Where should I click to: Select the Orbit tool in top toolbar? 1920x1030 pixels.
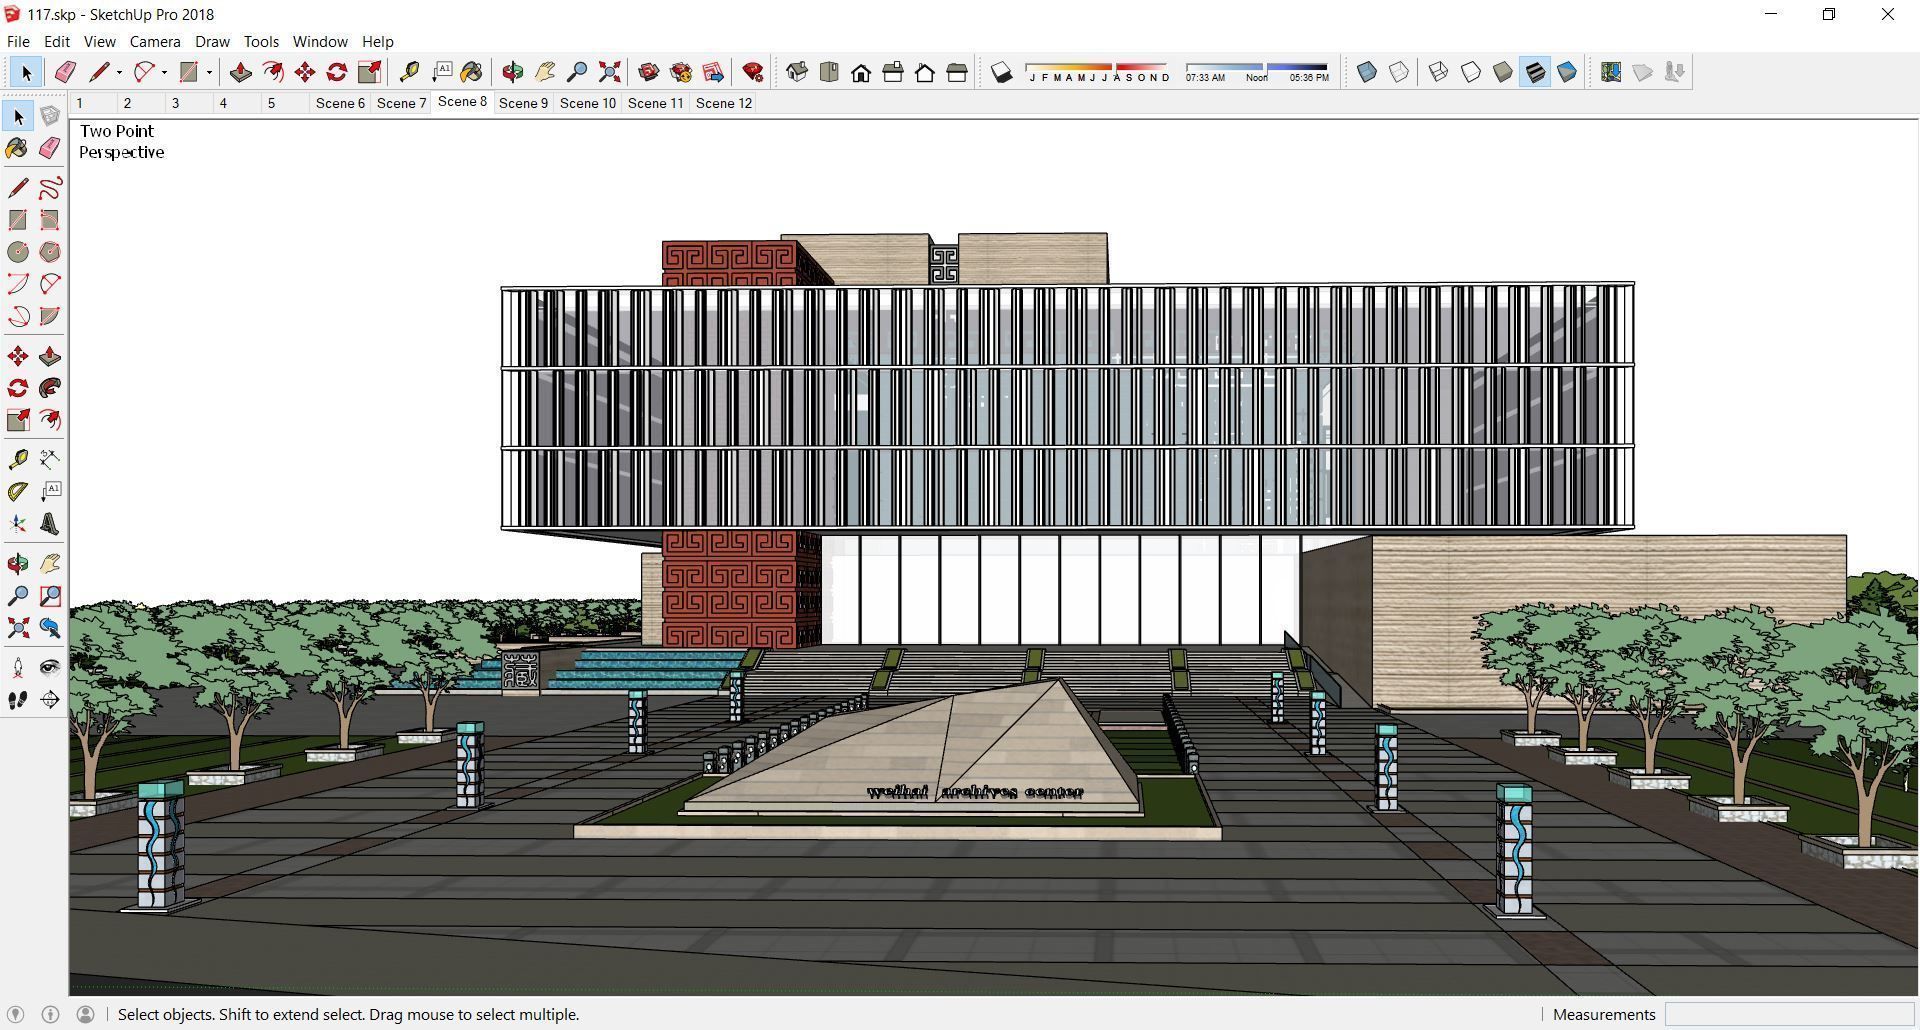513,72
